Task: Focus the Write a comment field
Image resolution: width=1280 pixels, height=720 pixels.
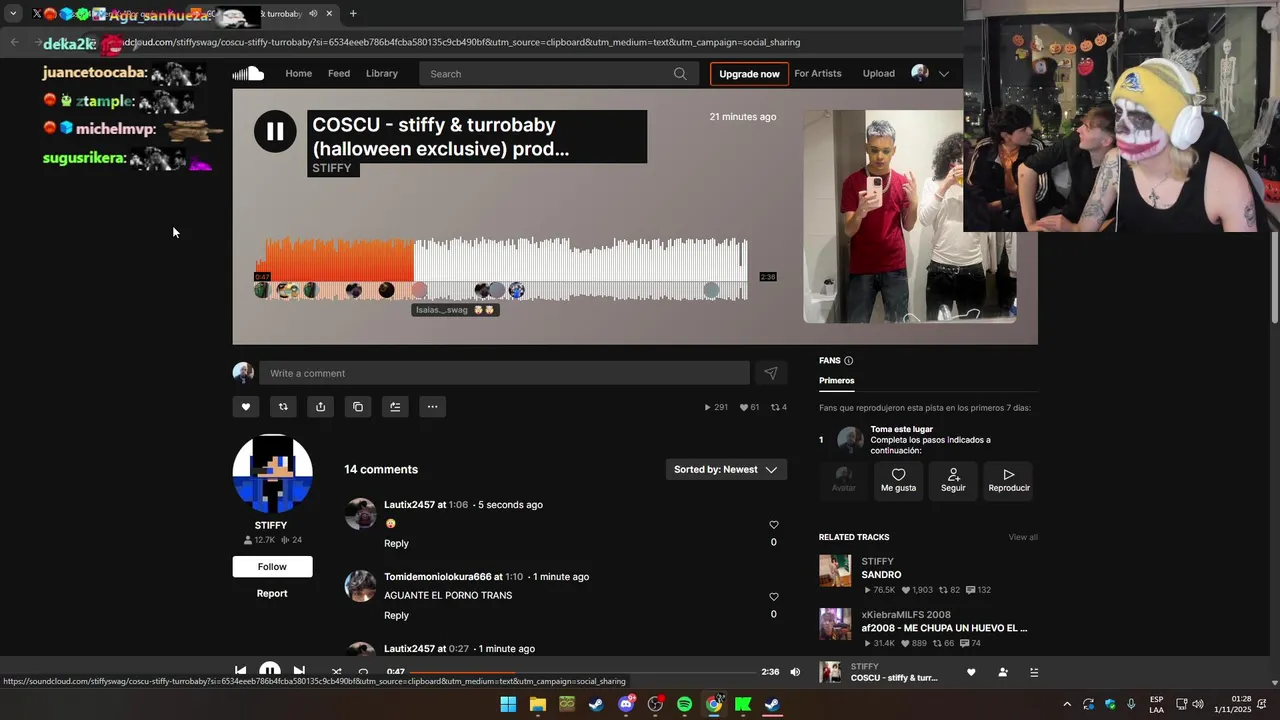Action: click(x=504, y=373)
